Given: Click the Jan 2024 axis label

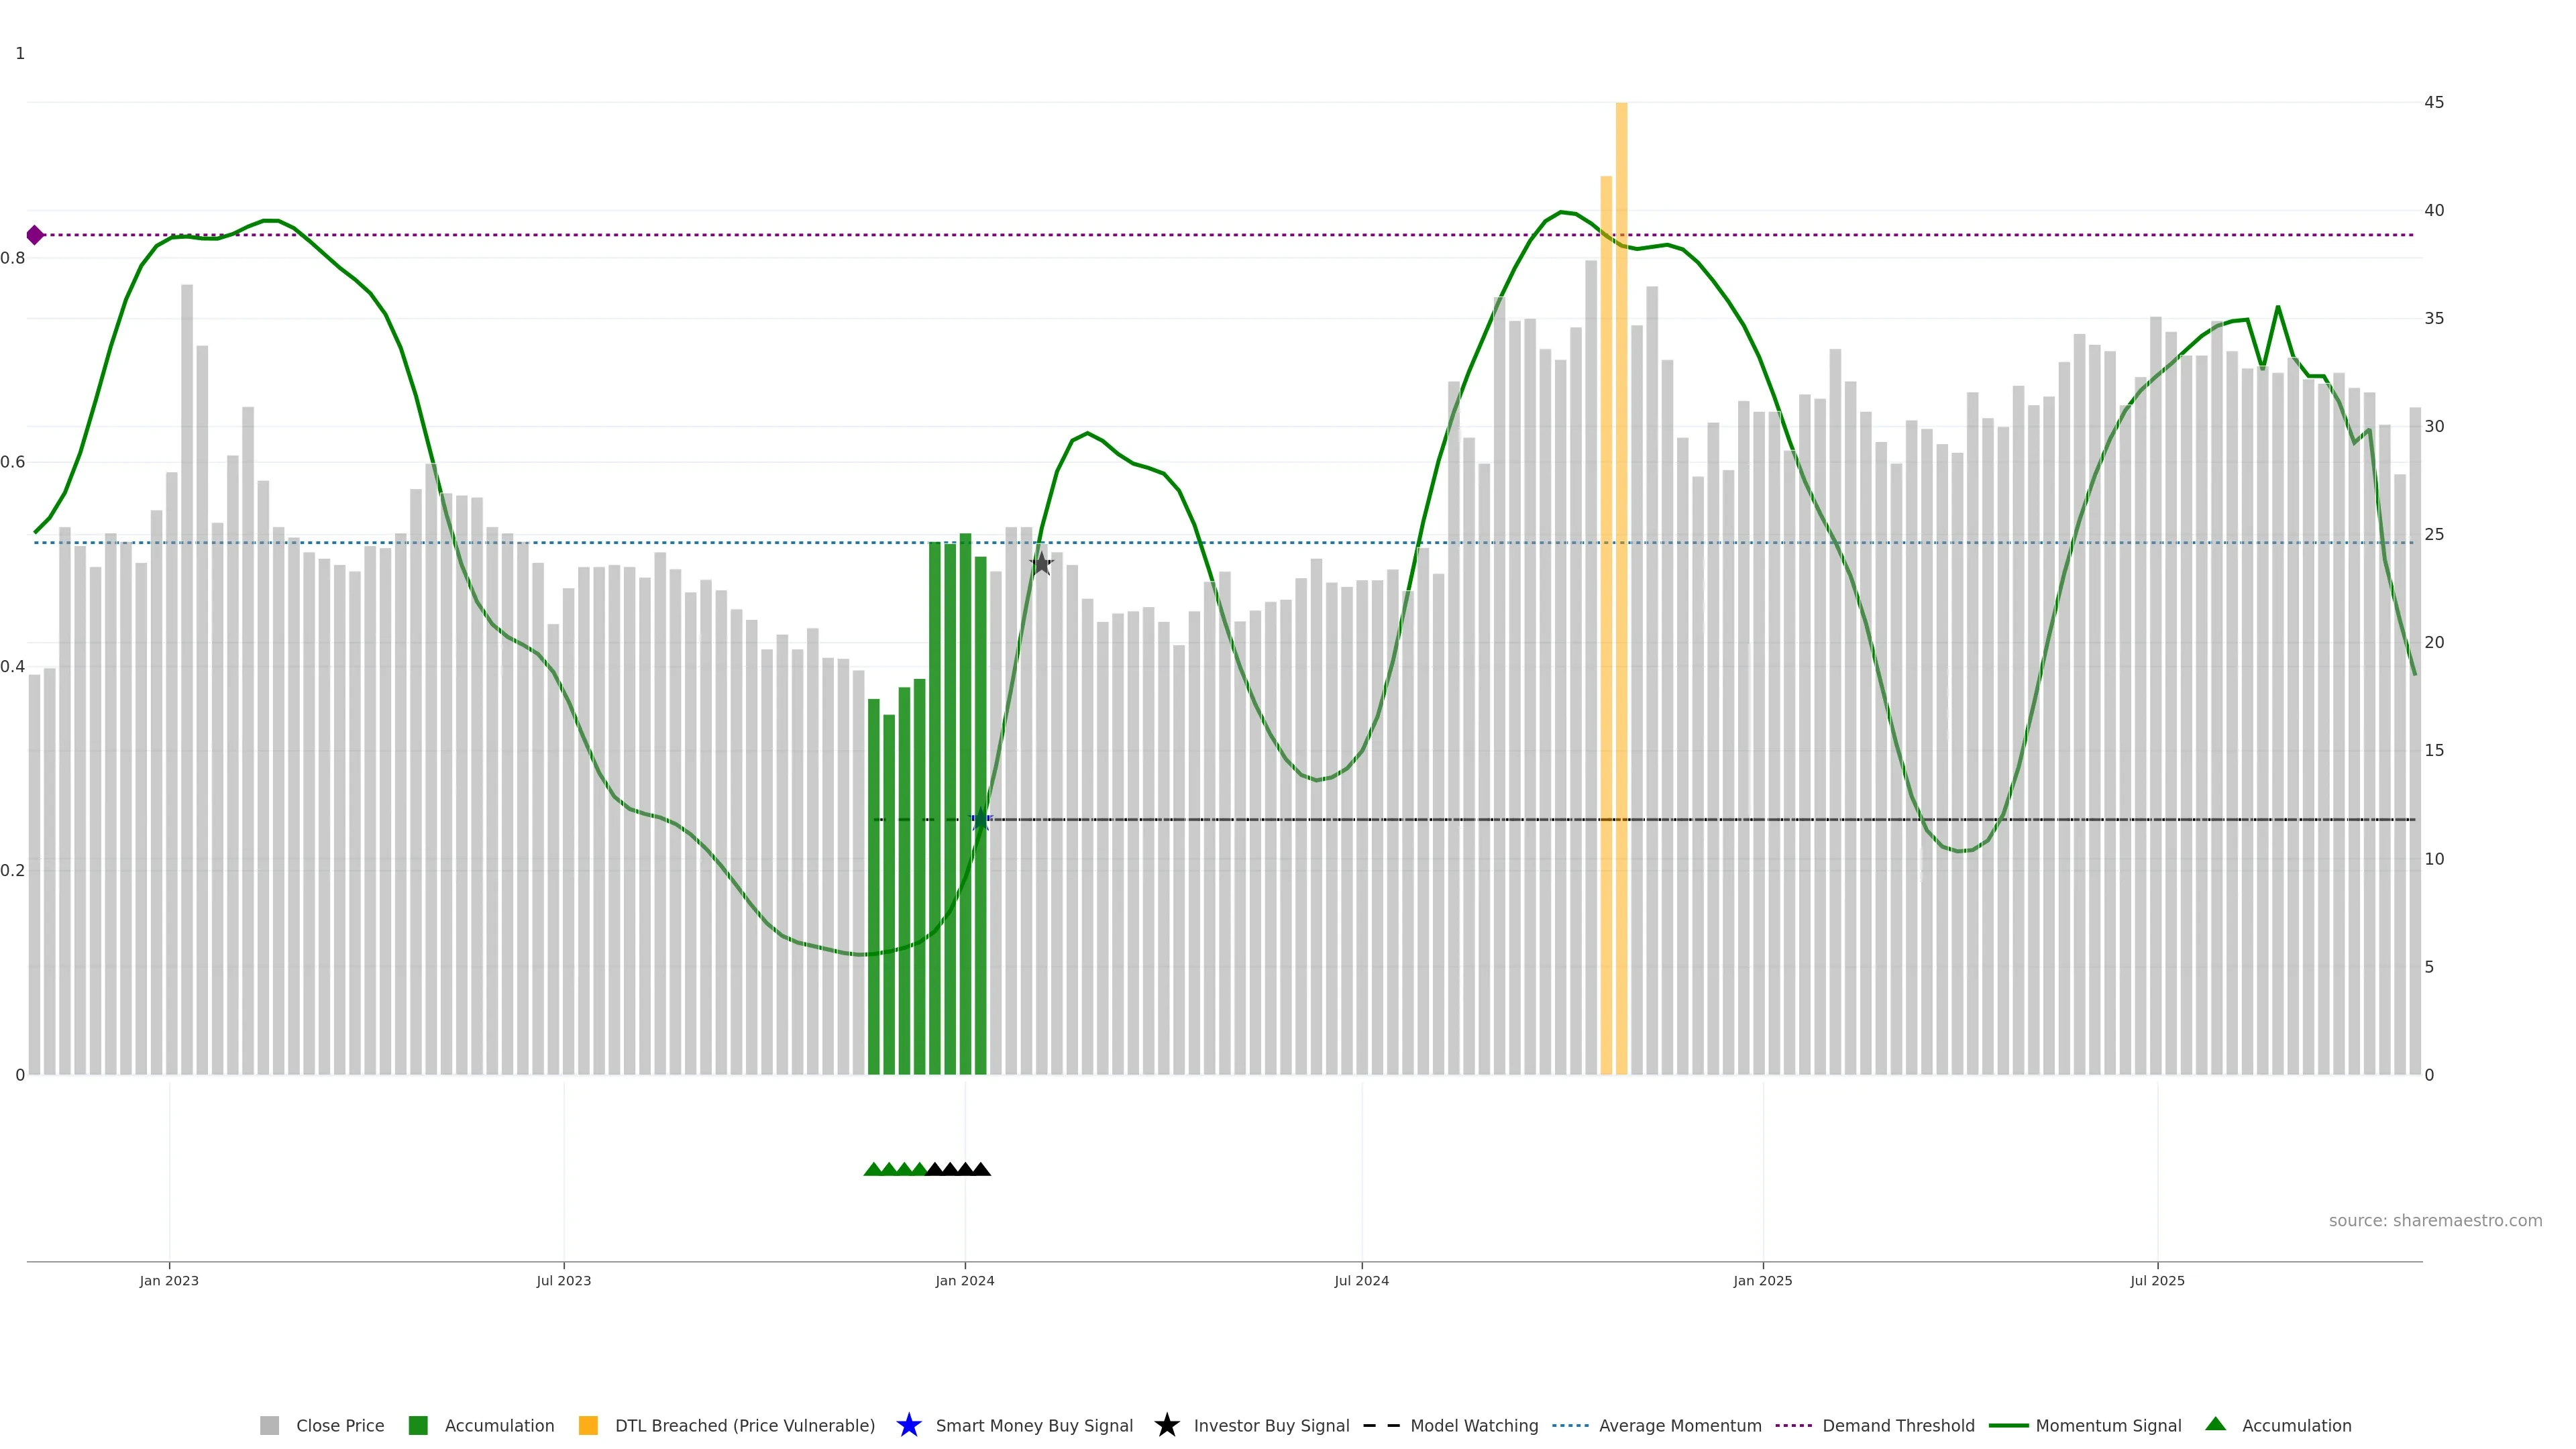Looking at the screenshot, I should pos(964,1281).
